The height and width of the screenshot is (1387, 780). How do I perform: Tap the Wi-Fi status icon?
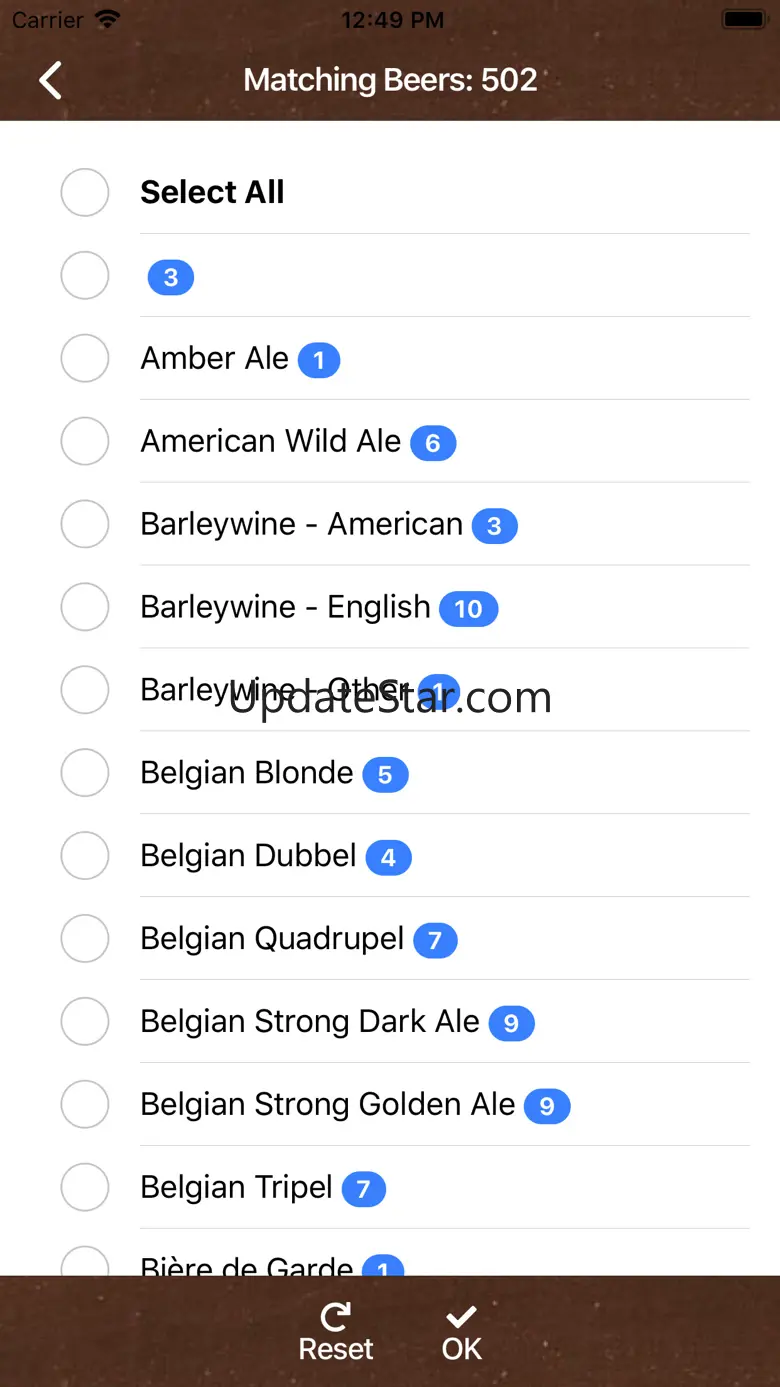(107, 19)
